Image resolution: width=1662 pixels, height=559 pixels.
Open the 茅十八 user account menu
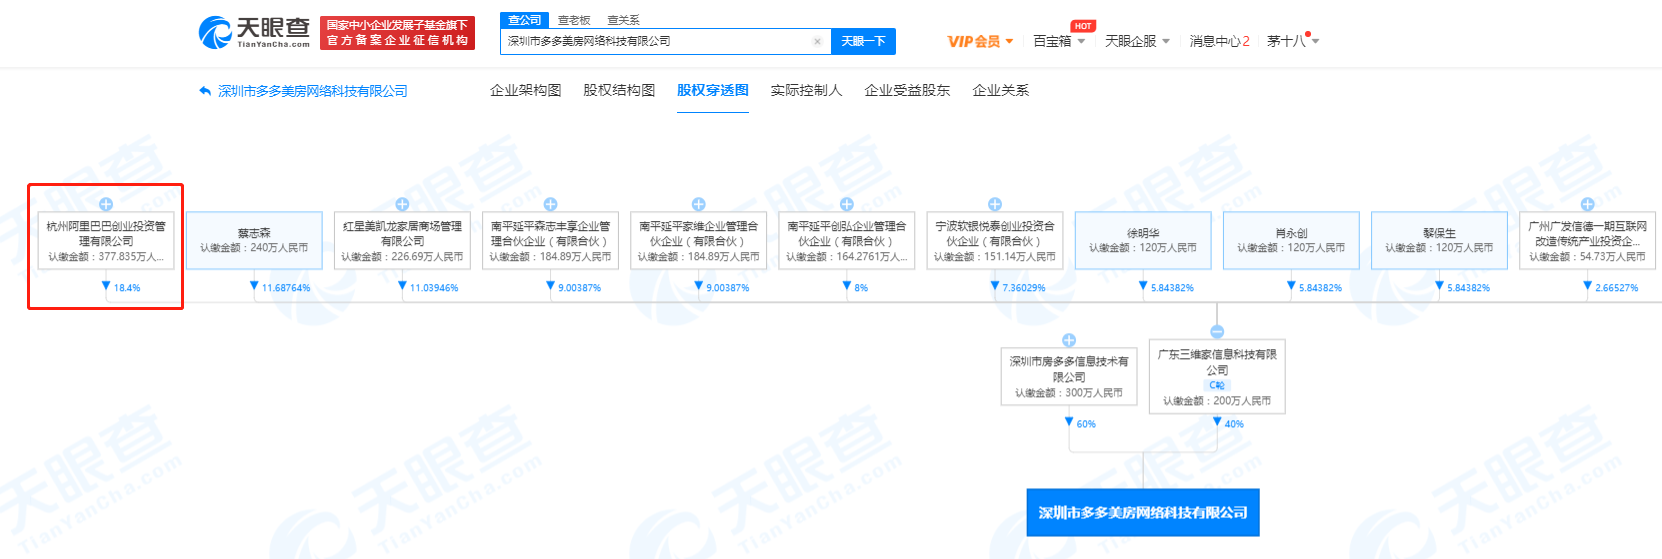(x=1293, y=41)
